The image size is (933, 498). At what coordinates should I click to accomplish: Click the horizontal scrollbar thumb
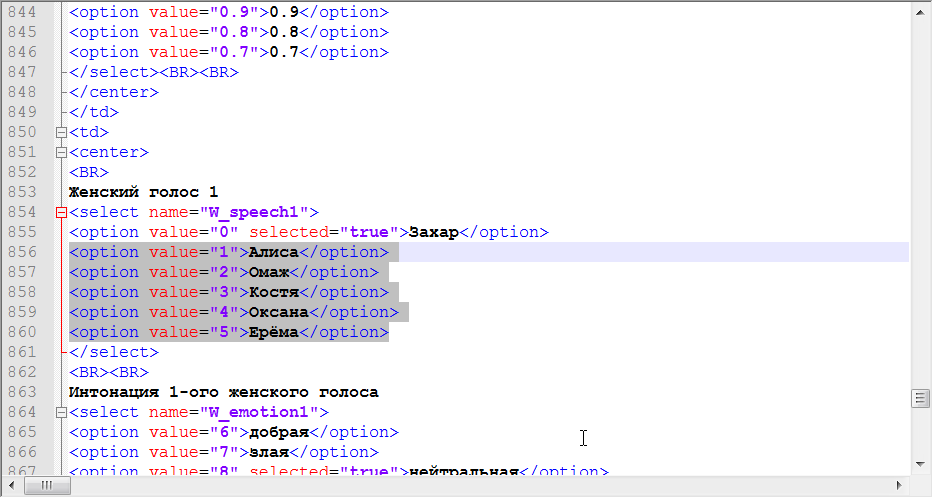pos(47,486)
